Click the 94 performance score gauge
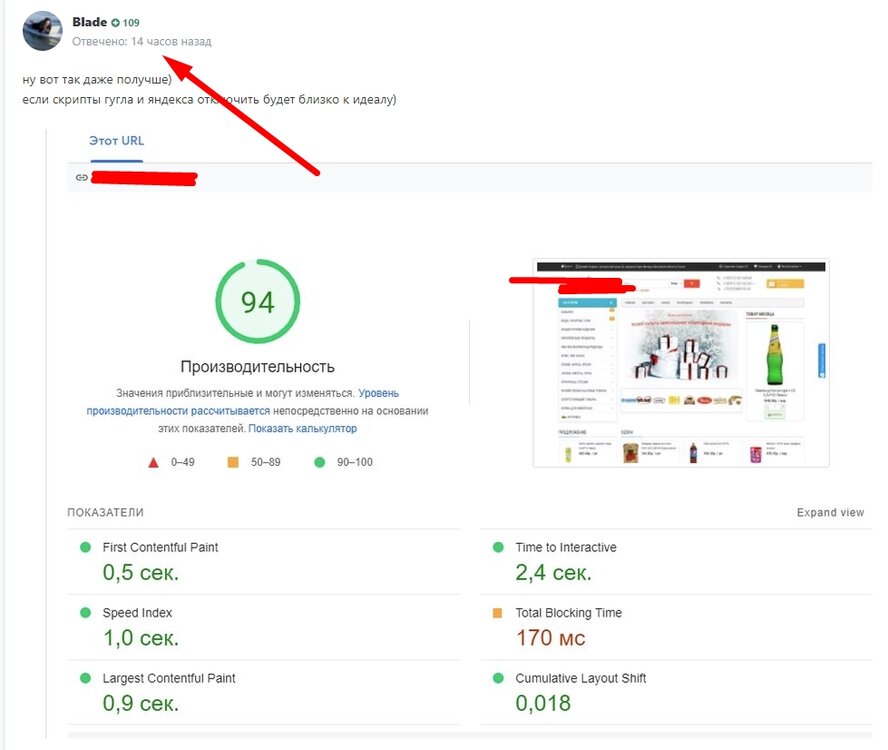This screenshot has width=888, height=750. coord(257,301)
